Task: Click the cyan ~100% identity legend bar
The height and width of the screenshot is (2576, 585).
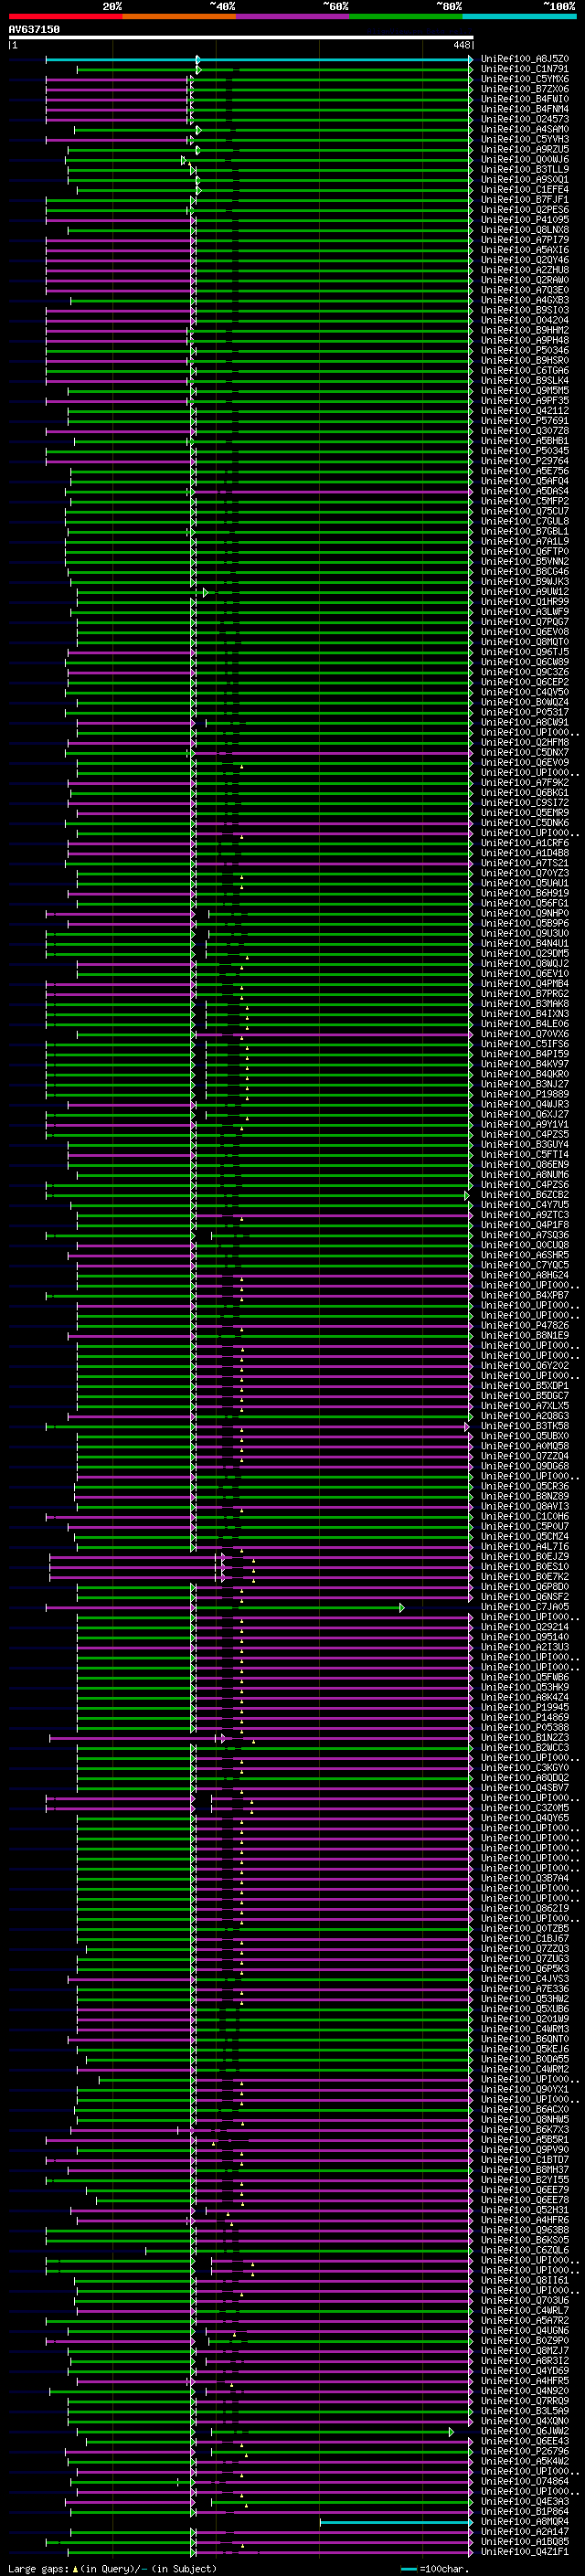Action: [x=519, y=16]
